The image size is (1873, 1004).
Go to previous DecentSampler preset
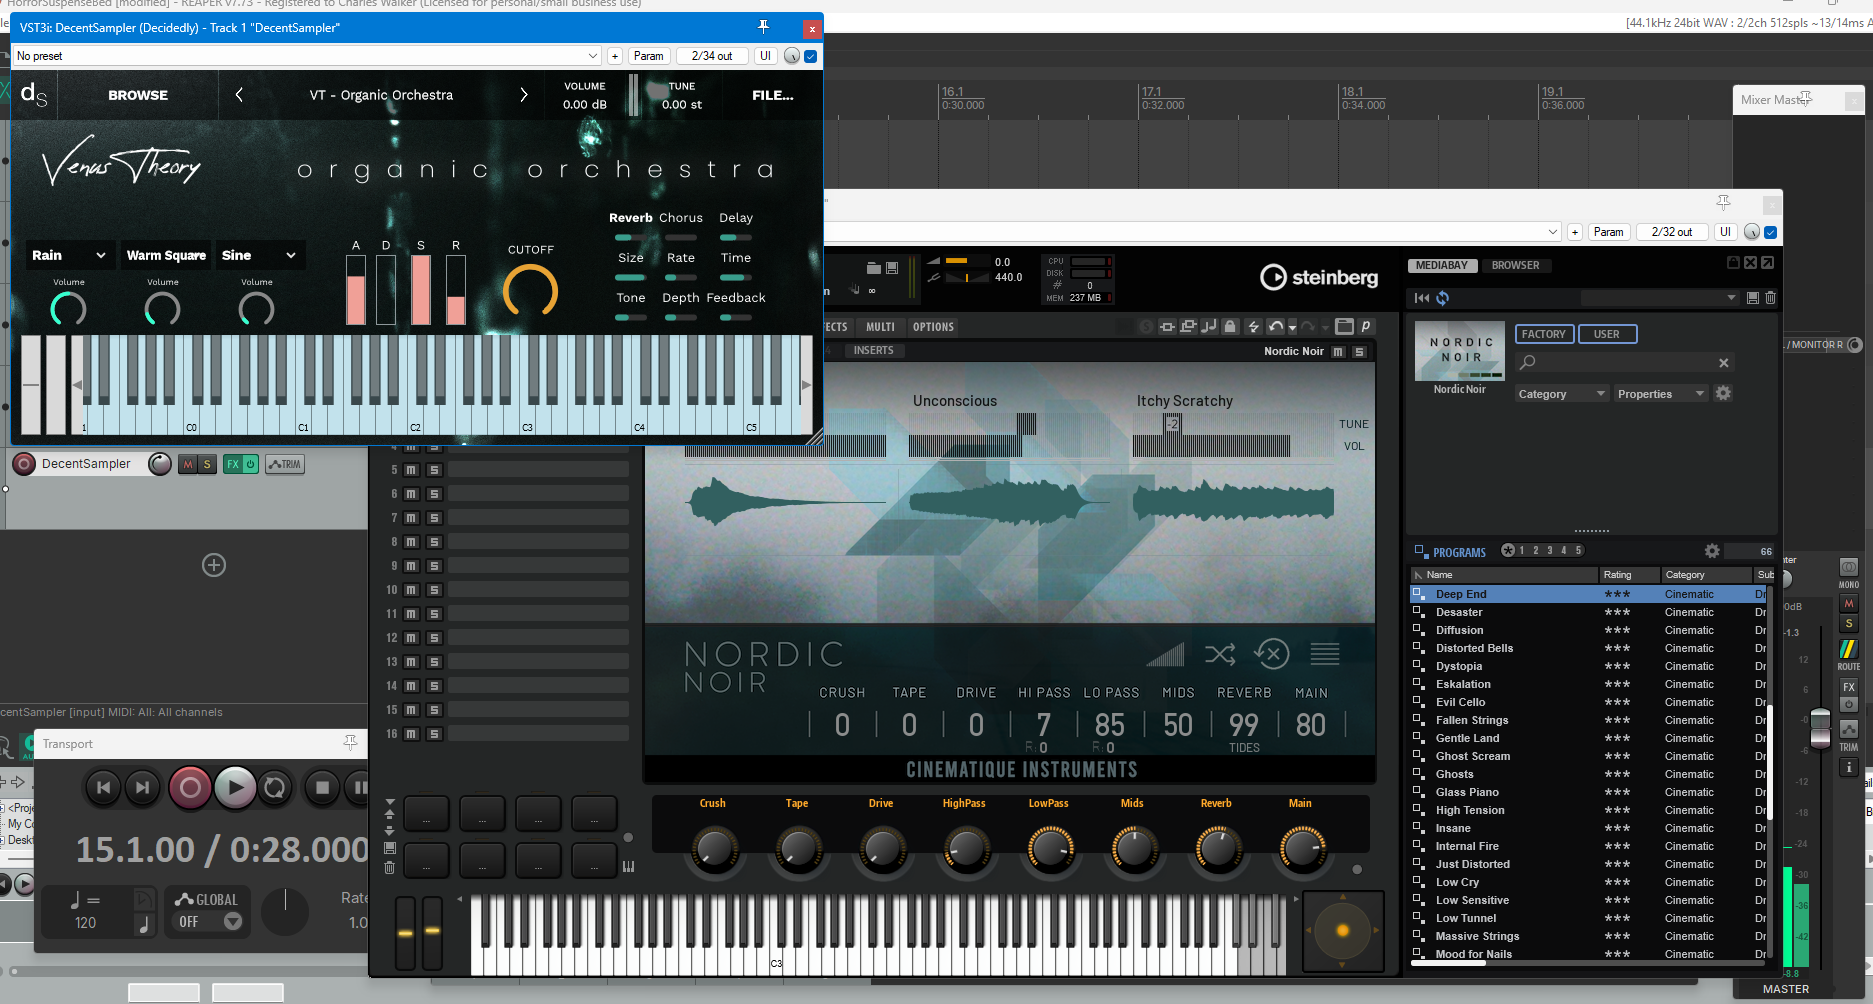[239, 95]
